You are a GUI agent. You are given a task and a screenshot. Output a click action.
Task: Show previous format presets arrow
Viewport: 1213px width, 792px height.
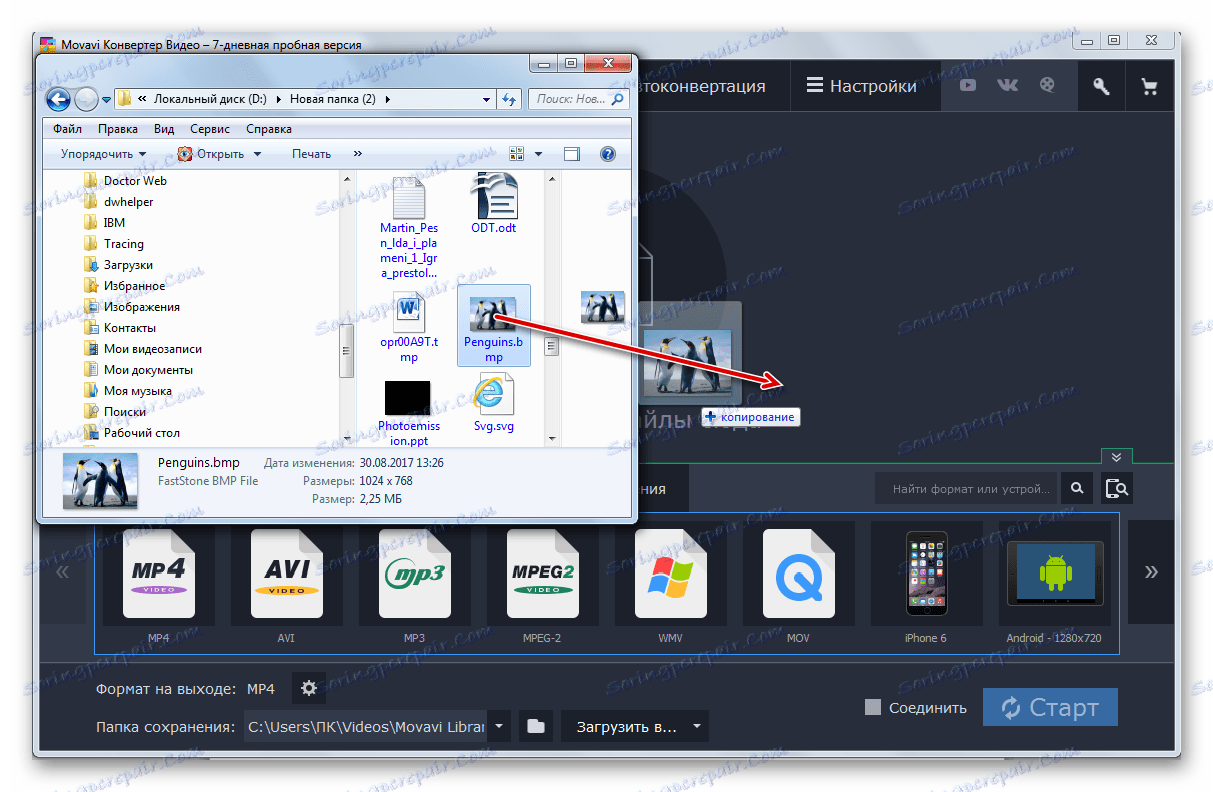[x=62, y=573]
